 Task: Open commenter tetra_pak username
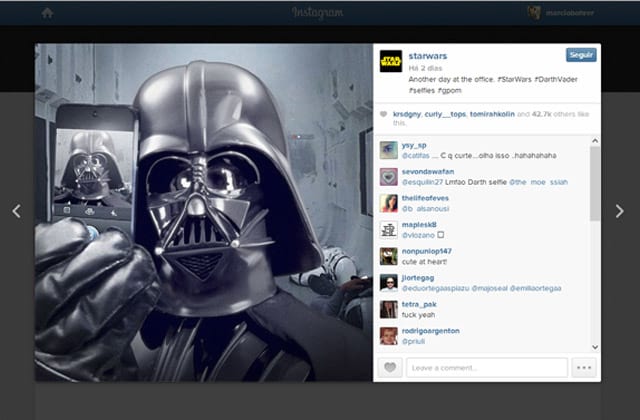point(419,304)
